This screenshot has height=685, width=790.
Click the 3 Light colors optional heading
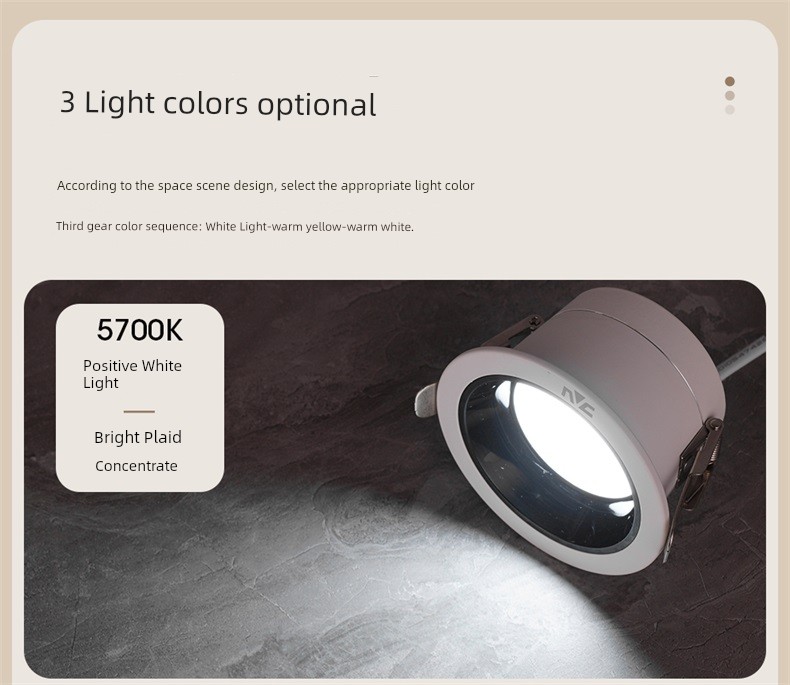[x=218, y=103]
